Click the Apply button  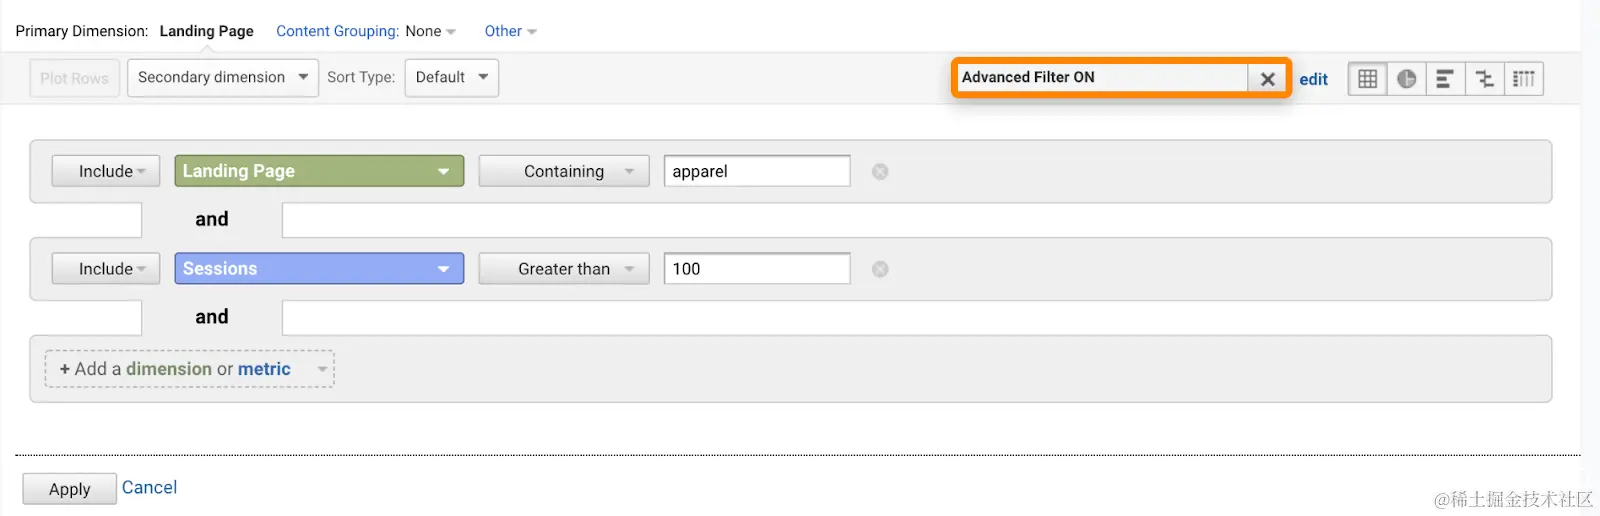[x=69, y=489]
